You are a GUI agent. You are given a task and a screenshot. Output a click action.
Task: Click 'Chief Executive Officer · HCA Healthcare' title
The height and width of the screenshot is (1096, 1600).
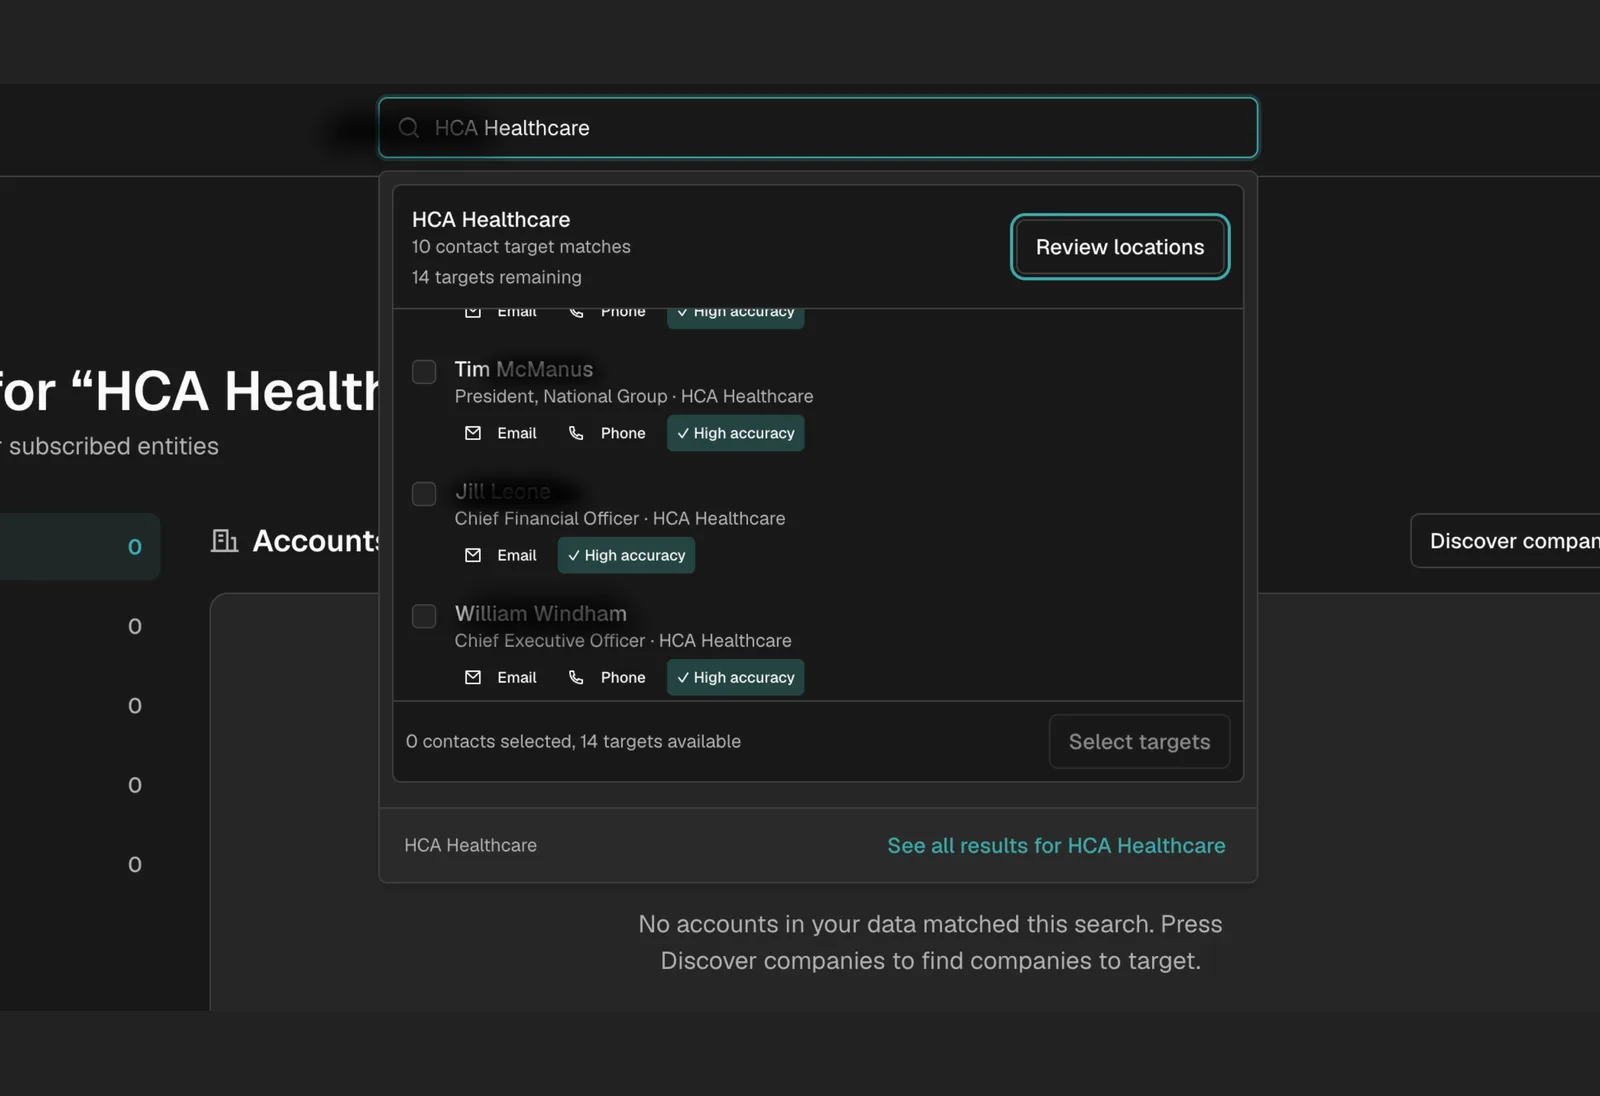(x=623, y=641)
